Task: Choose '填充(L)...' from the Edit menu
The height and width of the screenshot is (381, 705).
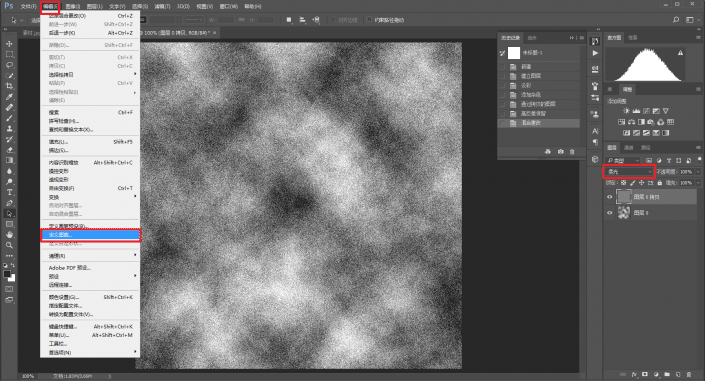Action: tap(90, 142)
